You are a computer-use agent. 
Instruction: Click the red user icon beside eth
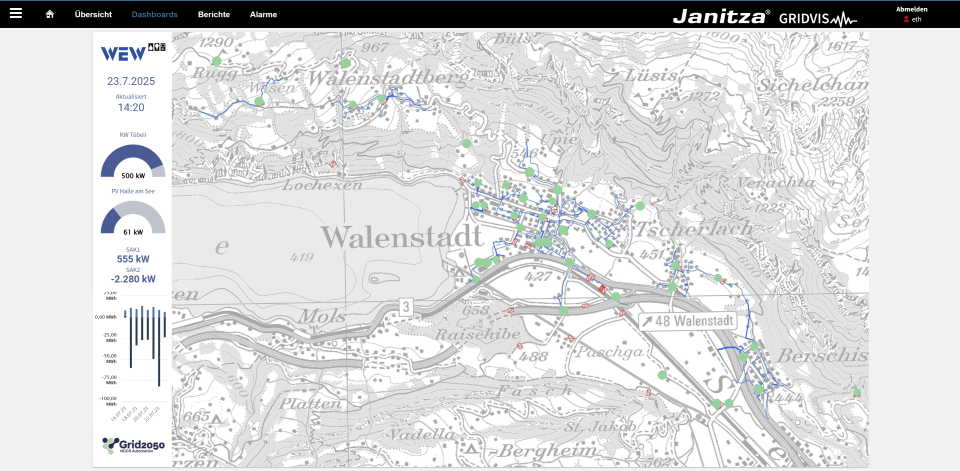tap(906, 20)
